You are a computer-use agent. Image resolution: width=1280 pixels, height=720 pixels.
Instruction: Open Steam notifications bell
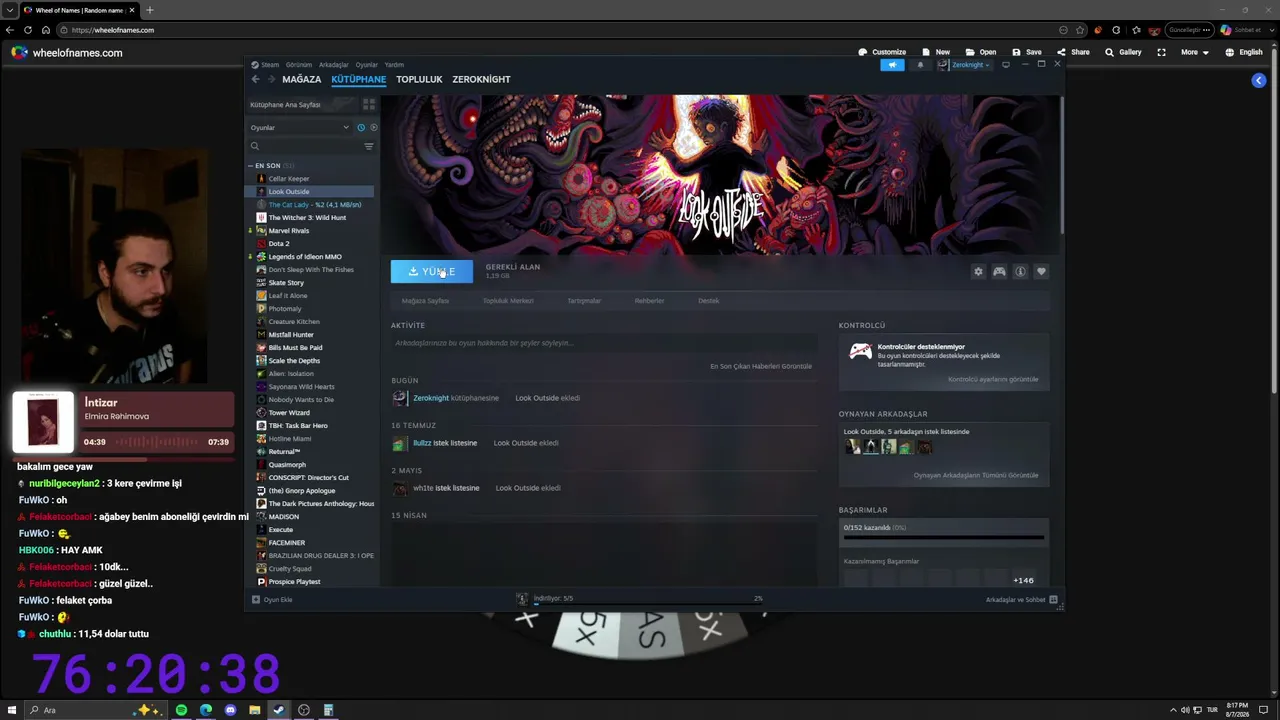click(x=920, y=65)
